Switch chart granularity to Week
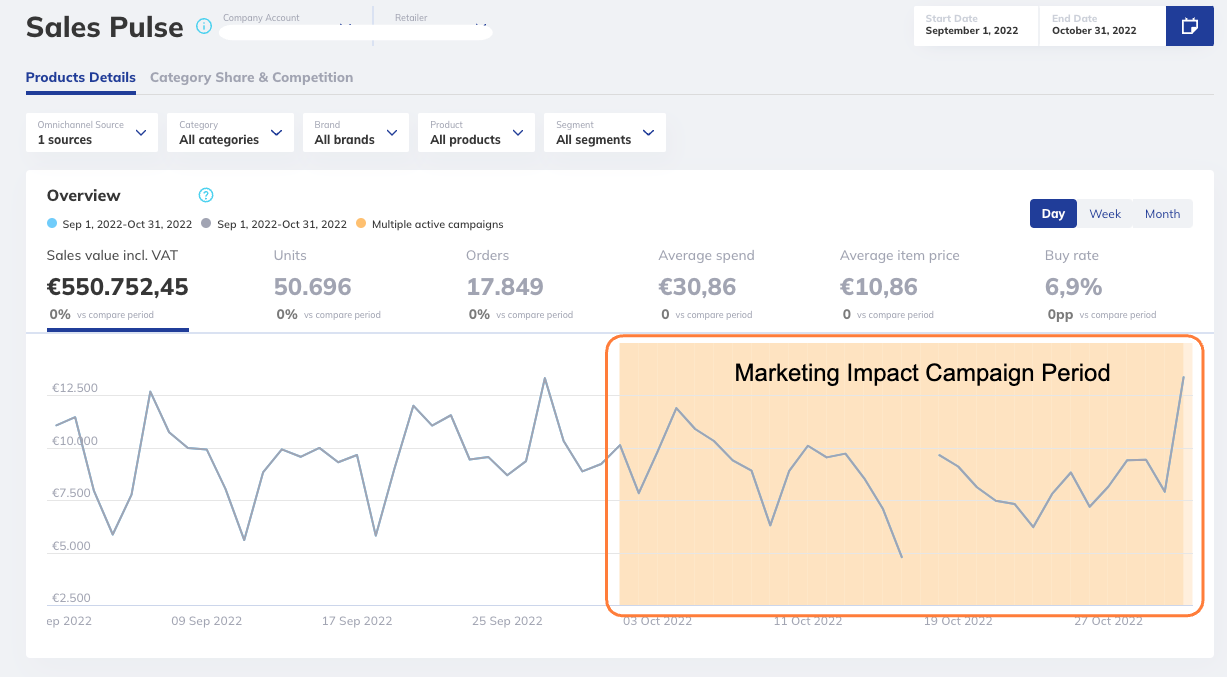 1105,214
